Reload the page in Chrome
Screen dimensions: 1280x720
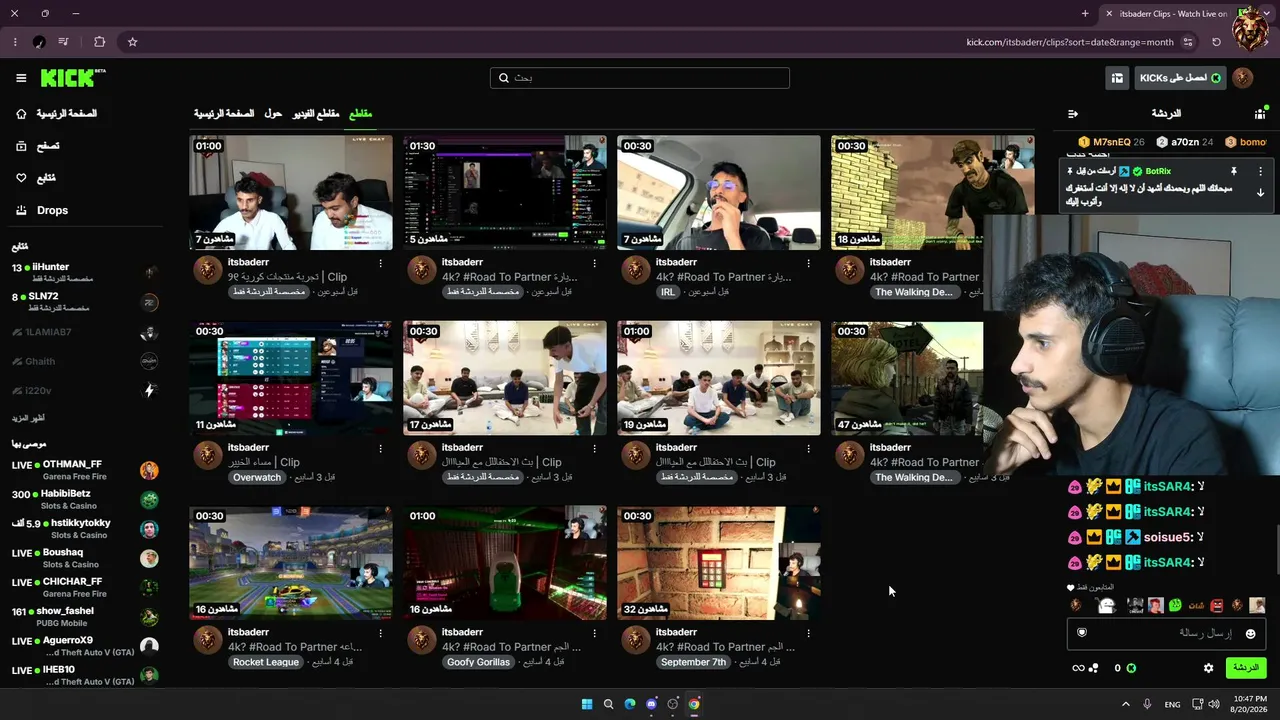click(x=1216, y=42)
